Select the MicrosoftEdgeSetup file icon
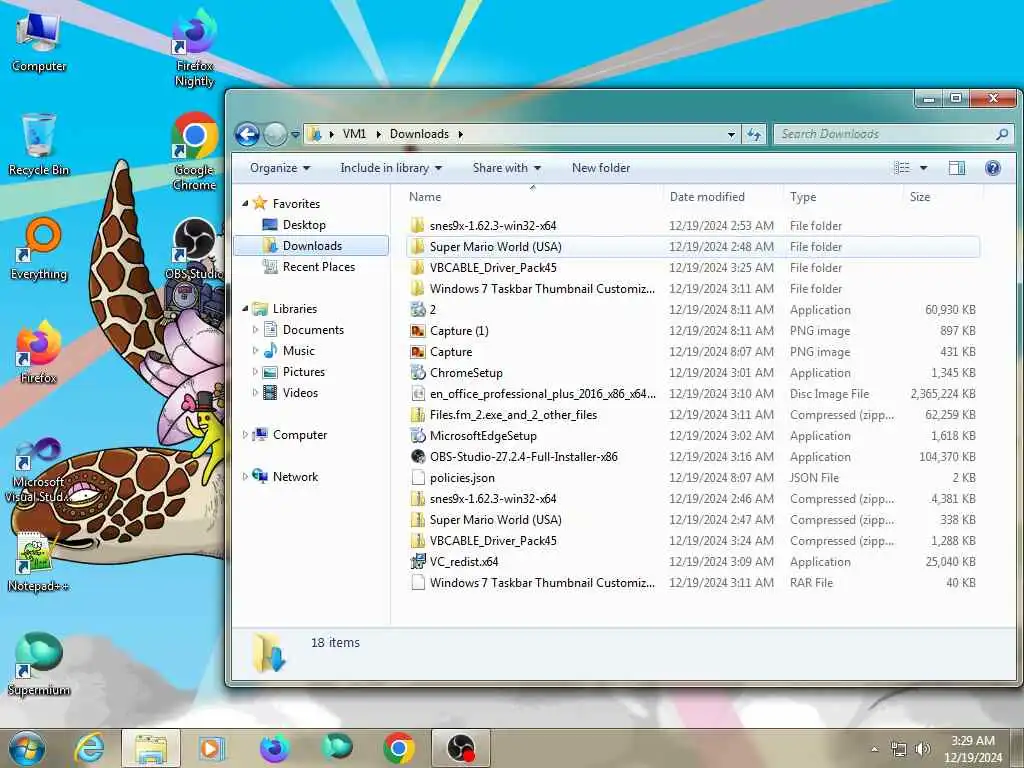The height and width of the screenshot is (768, 1024). point(418,436)
